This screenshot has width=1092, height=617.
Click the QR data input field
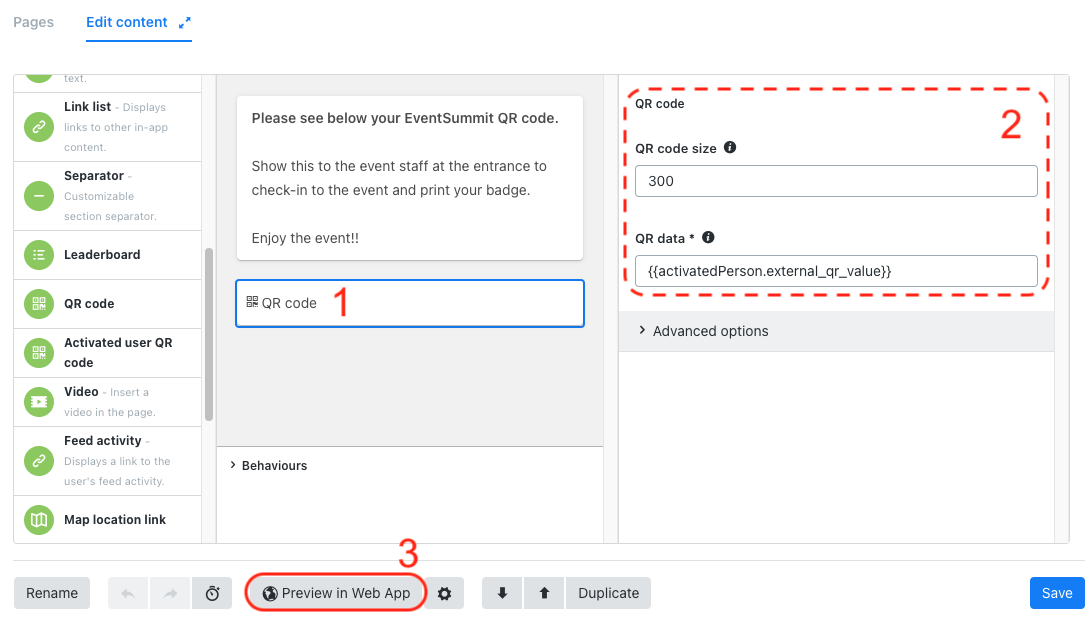point(836,271)
